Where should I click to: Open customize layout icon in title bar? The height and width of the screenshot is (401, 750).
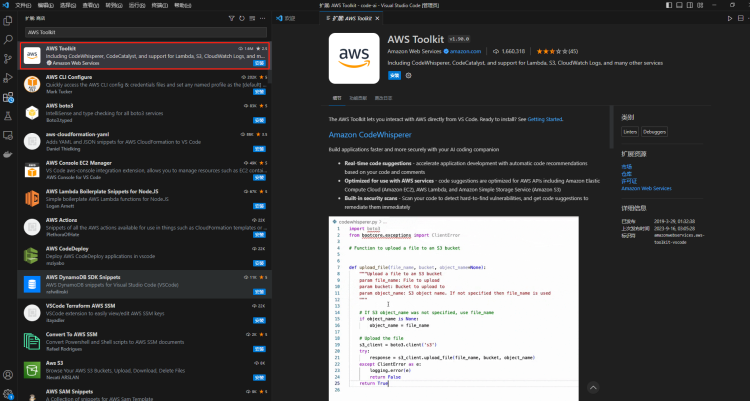coord(700,5)
